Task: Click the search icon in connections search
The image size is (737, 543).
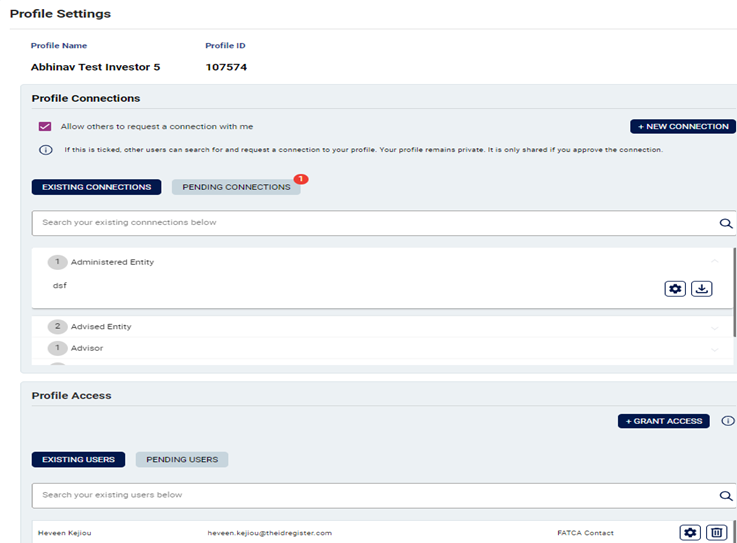Action: pos(726,223)
